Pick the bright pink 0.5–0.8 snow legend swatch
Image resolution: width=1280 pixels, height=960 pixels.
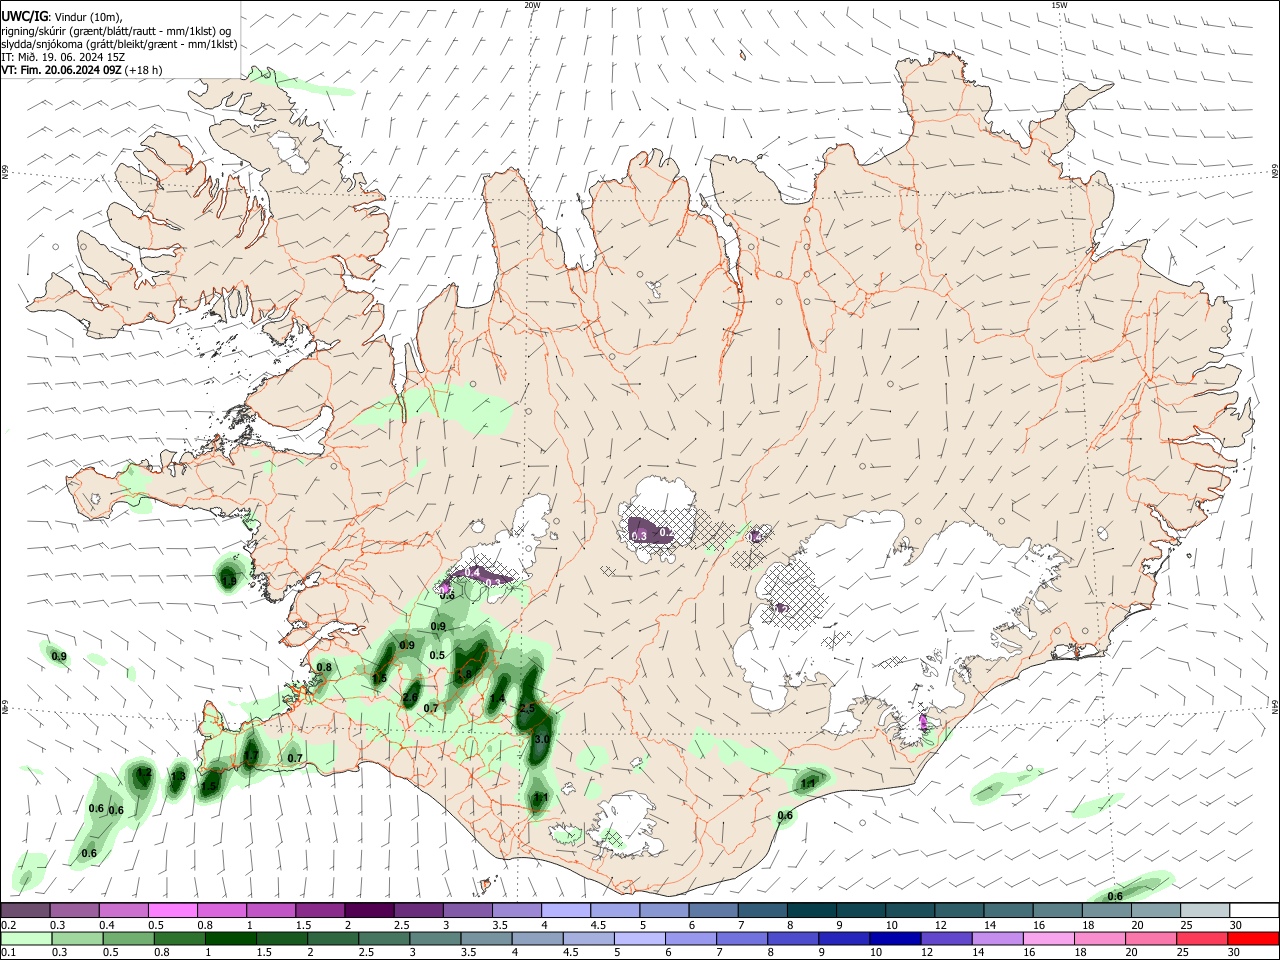172,911
